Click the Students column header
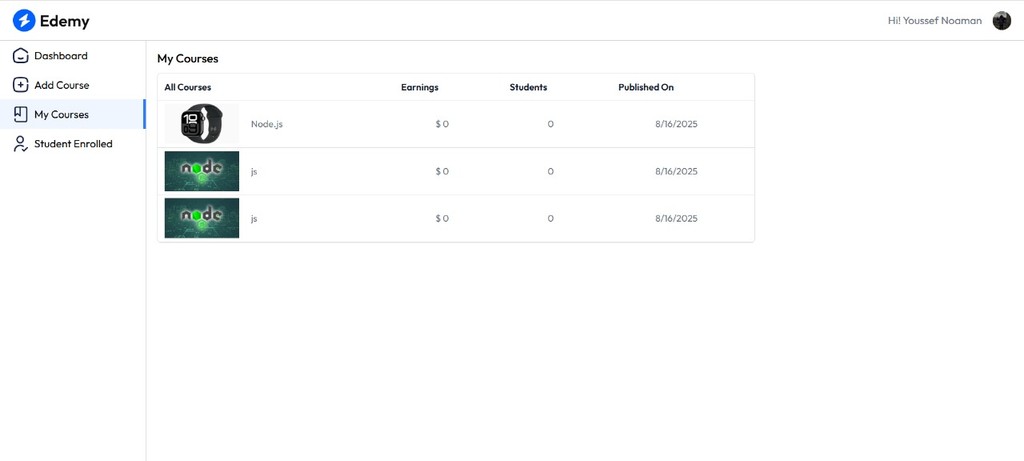 click(x=528, y=87)
